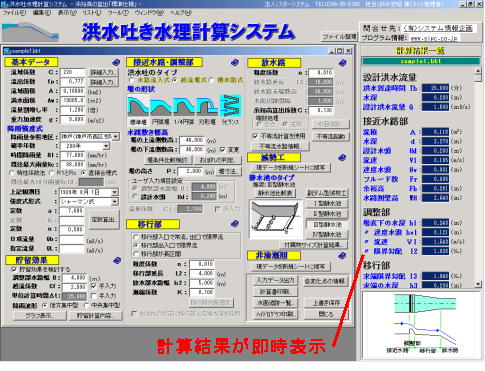
Task: Click the グラフ表示 button
Action: pyautogui.click(x=40, y=316)
